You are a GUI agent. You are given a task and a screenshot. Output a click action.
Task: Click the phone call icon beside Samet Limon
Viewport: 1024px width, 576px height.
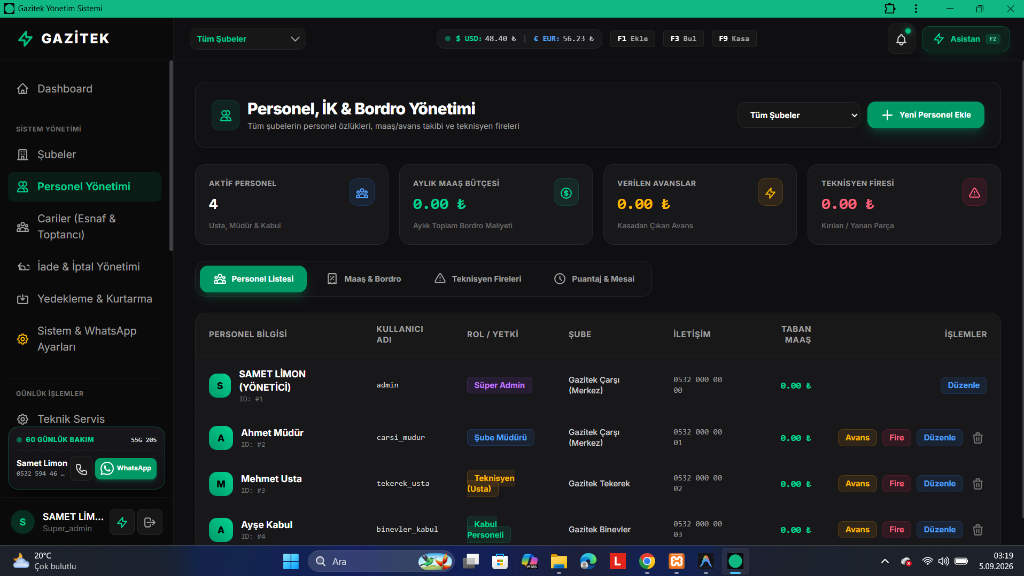81,469
